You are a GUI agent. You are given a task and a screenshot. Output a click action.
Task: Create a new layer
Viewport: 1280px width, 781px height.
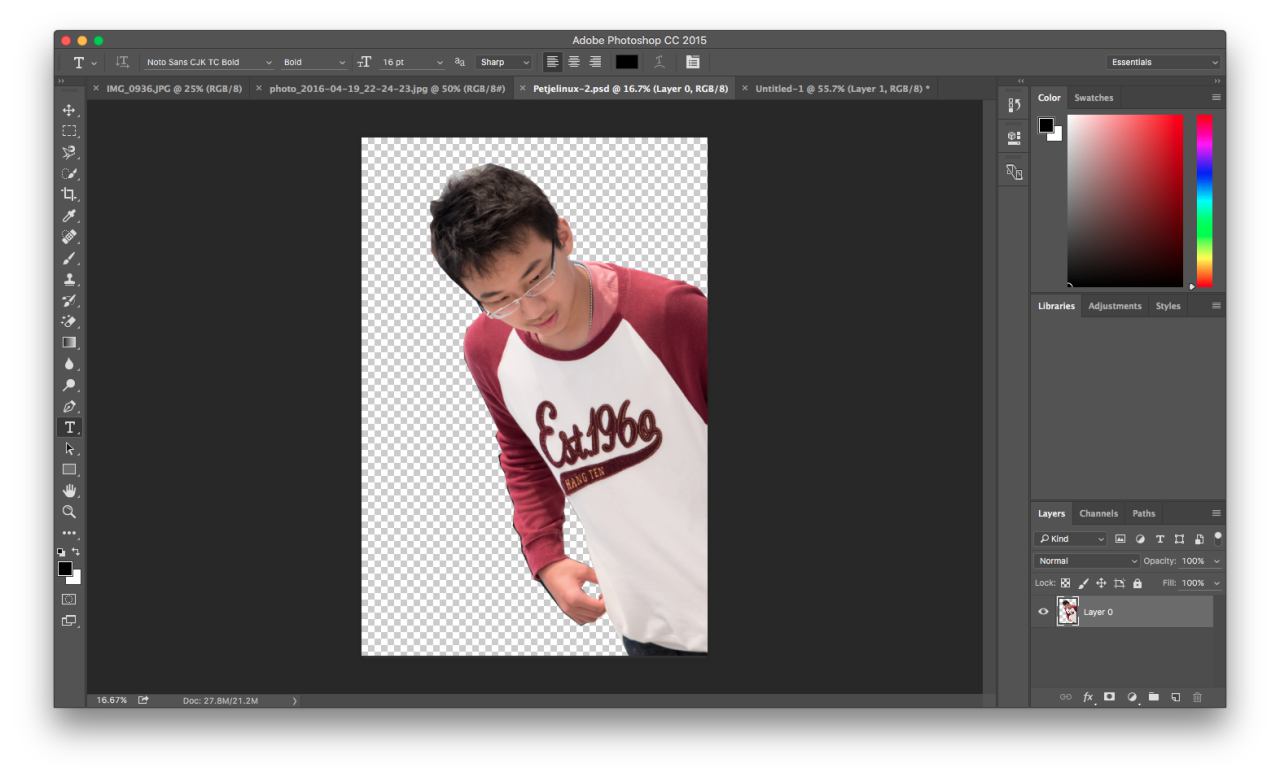tap(1175, 696)
